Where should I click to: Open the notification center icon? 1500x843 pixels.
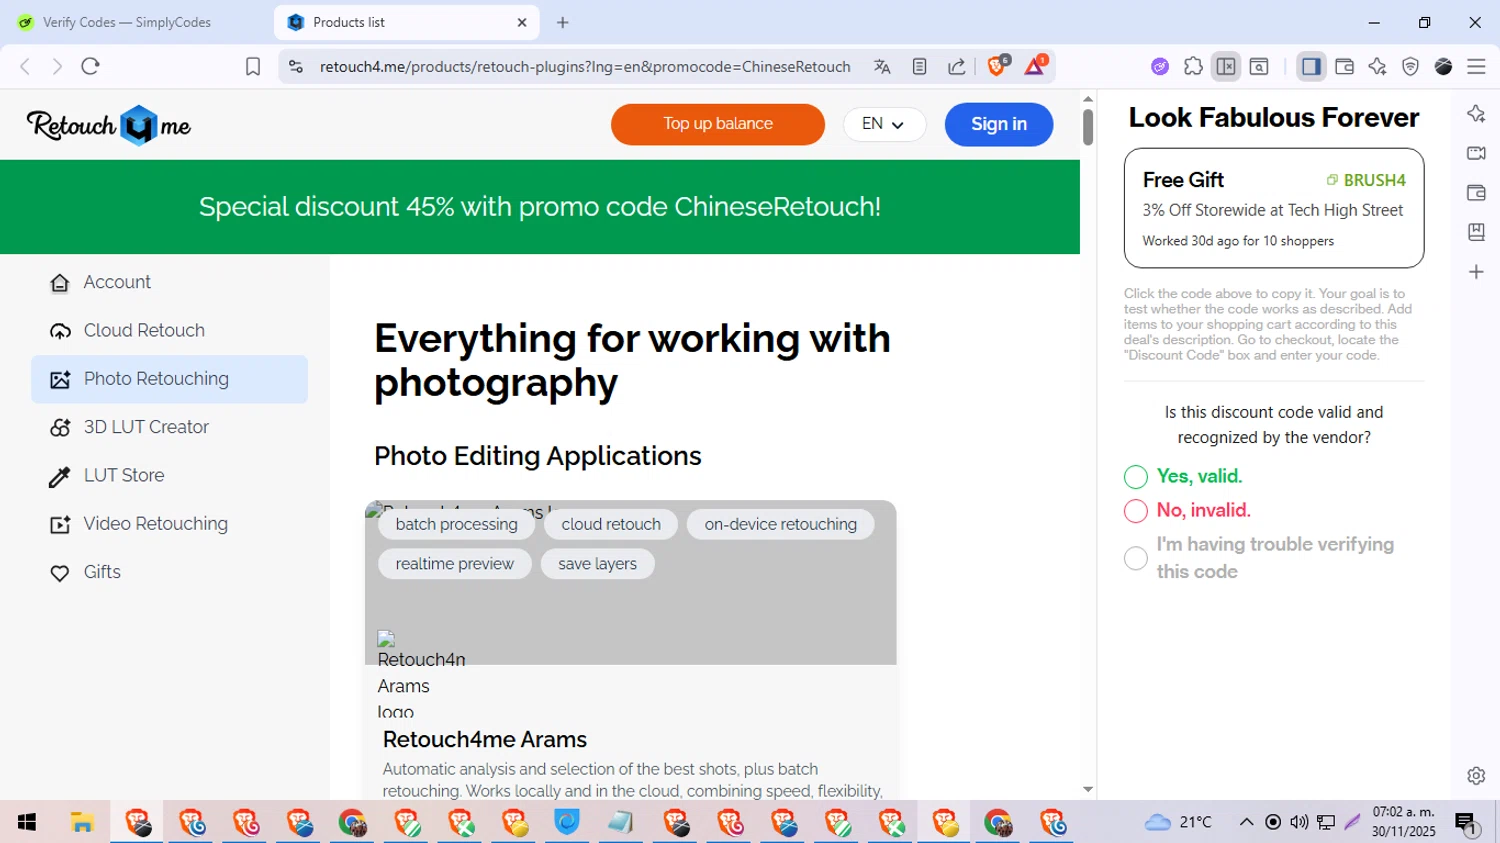click(x=1467, y=823)
